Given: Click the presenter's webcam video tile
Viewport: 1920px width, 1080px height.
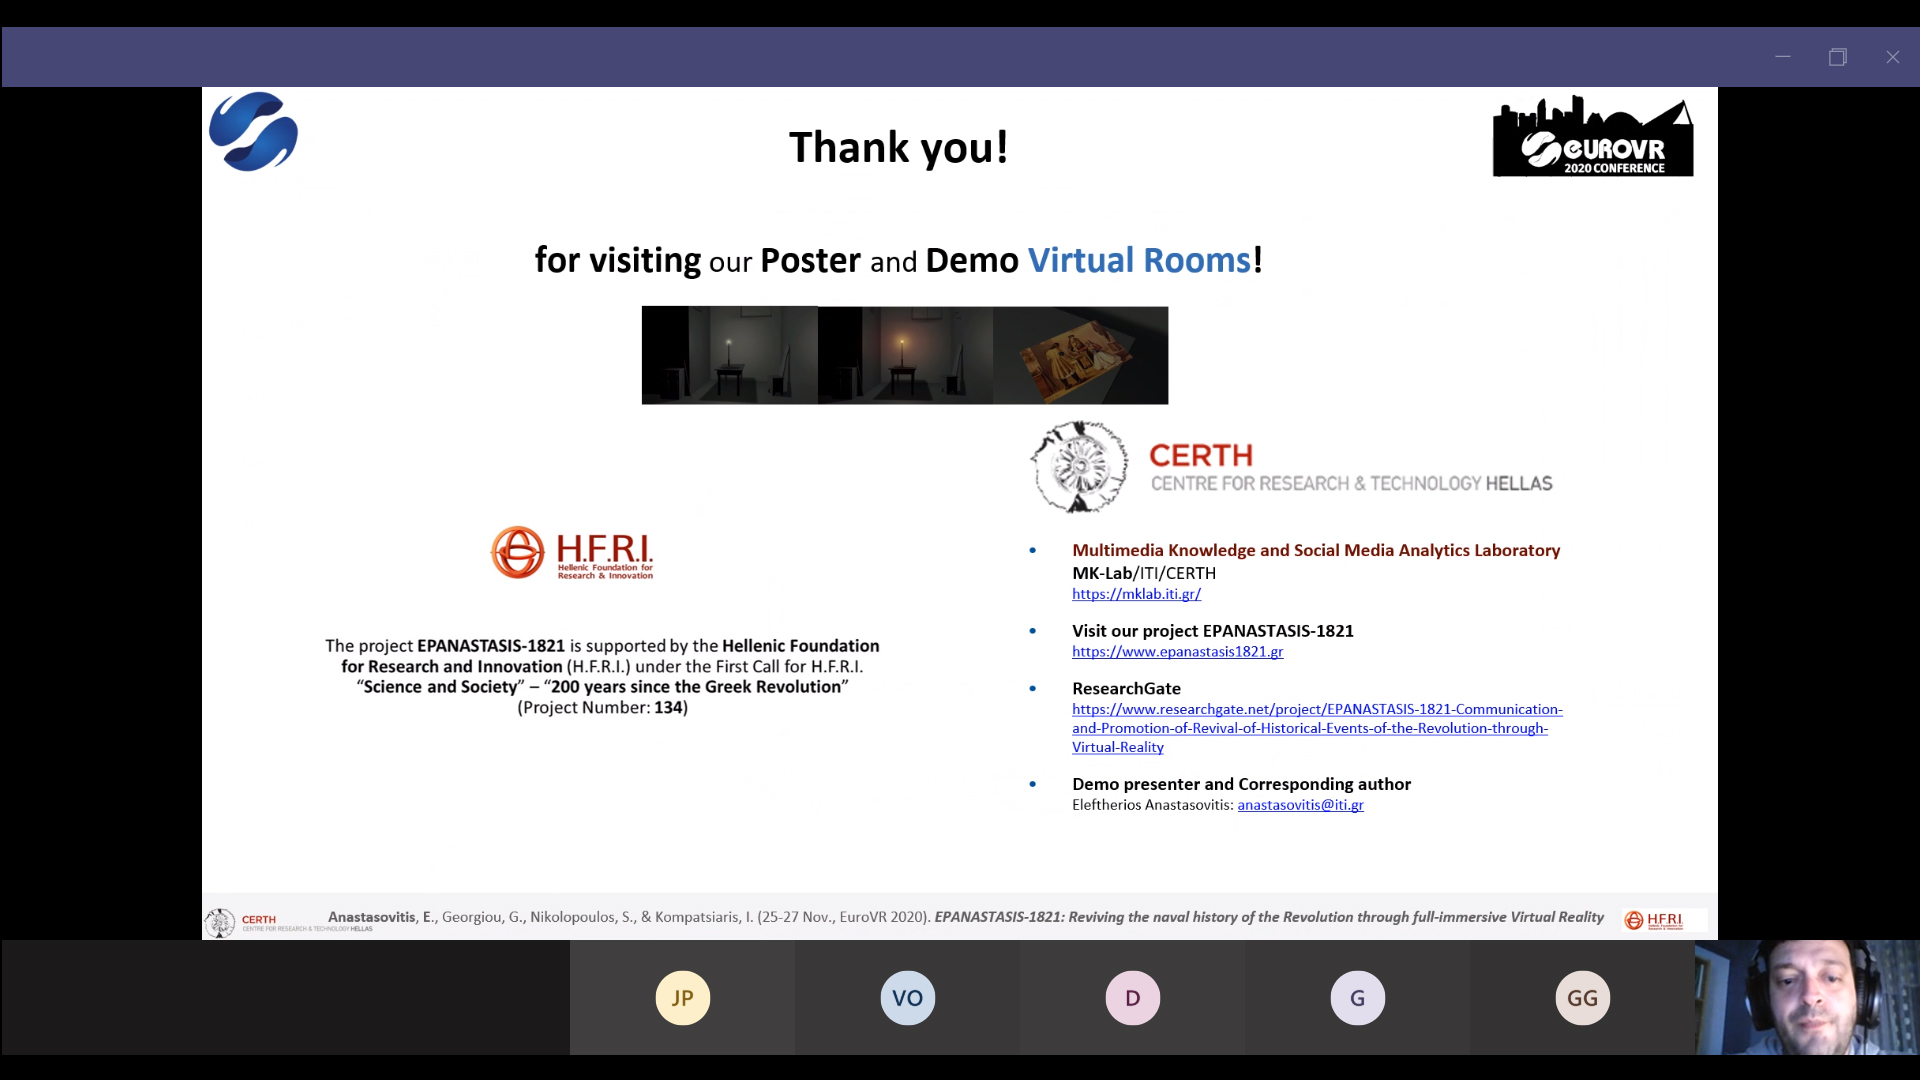Looking at the screenshot, I should click(x=1807, y=997).
